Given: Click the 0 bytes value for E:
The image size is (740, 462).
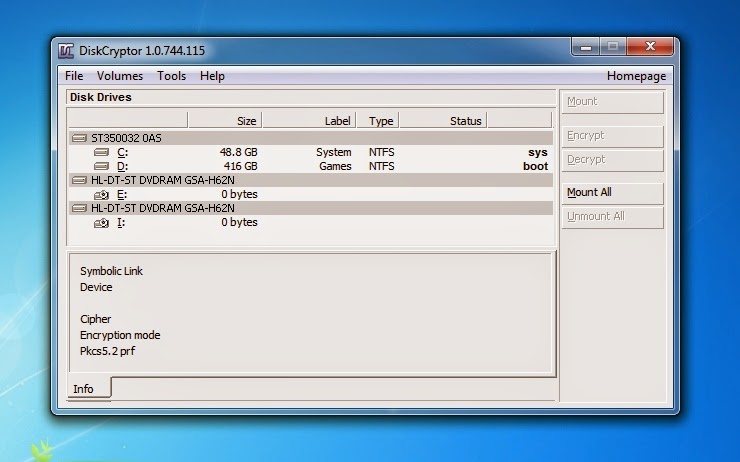Looking at the screenshot, I should click(x=239, y=194).
